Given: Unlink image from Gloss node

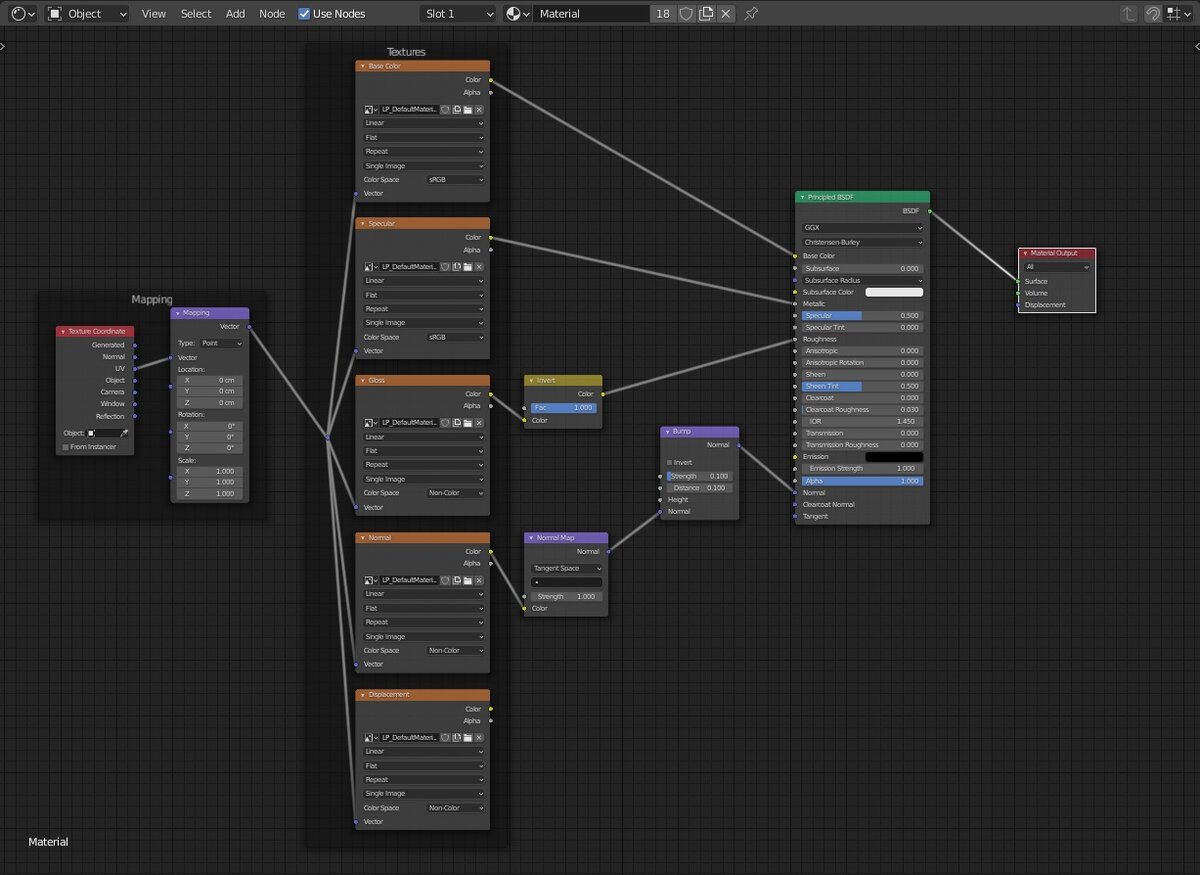Looking at the screenshot, I should 479,423.
